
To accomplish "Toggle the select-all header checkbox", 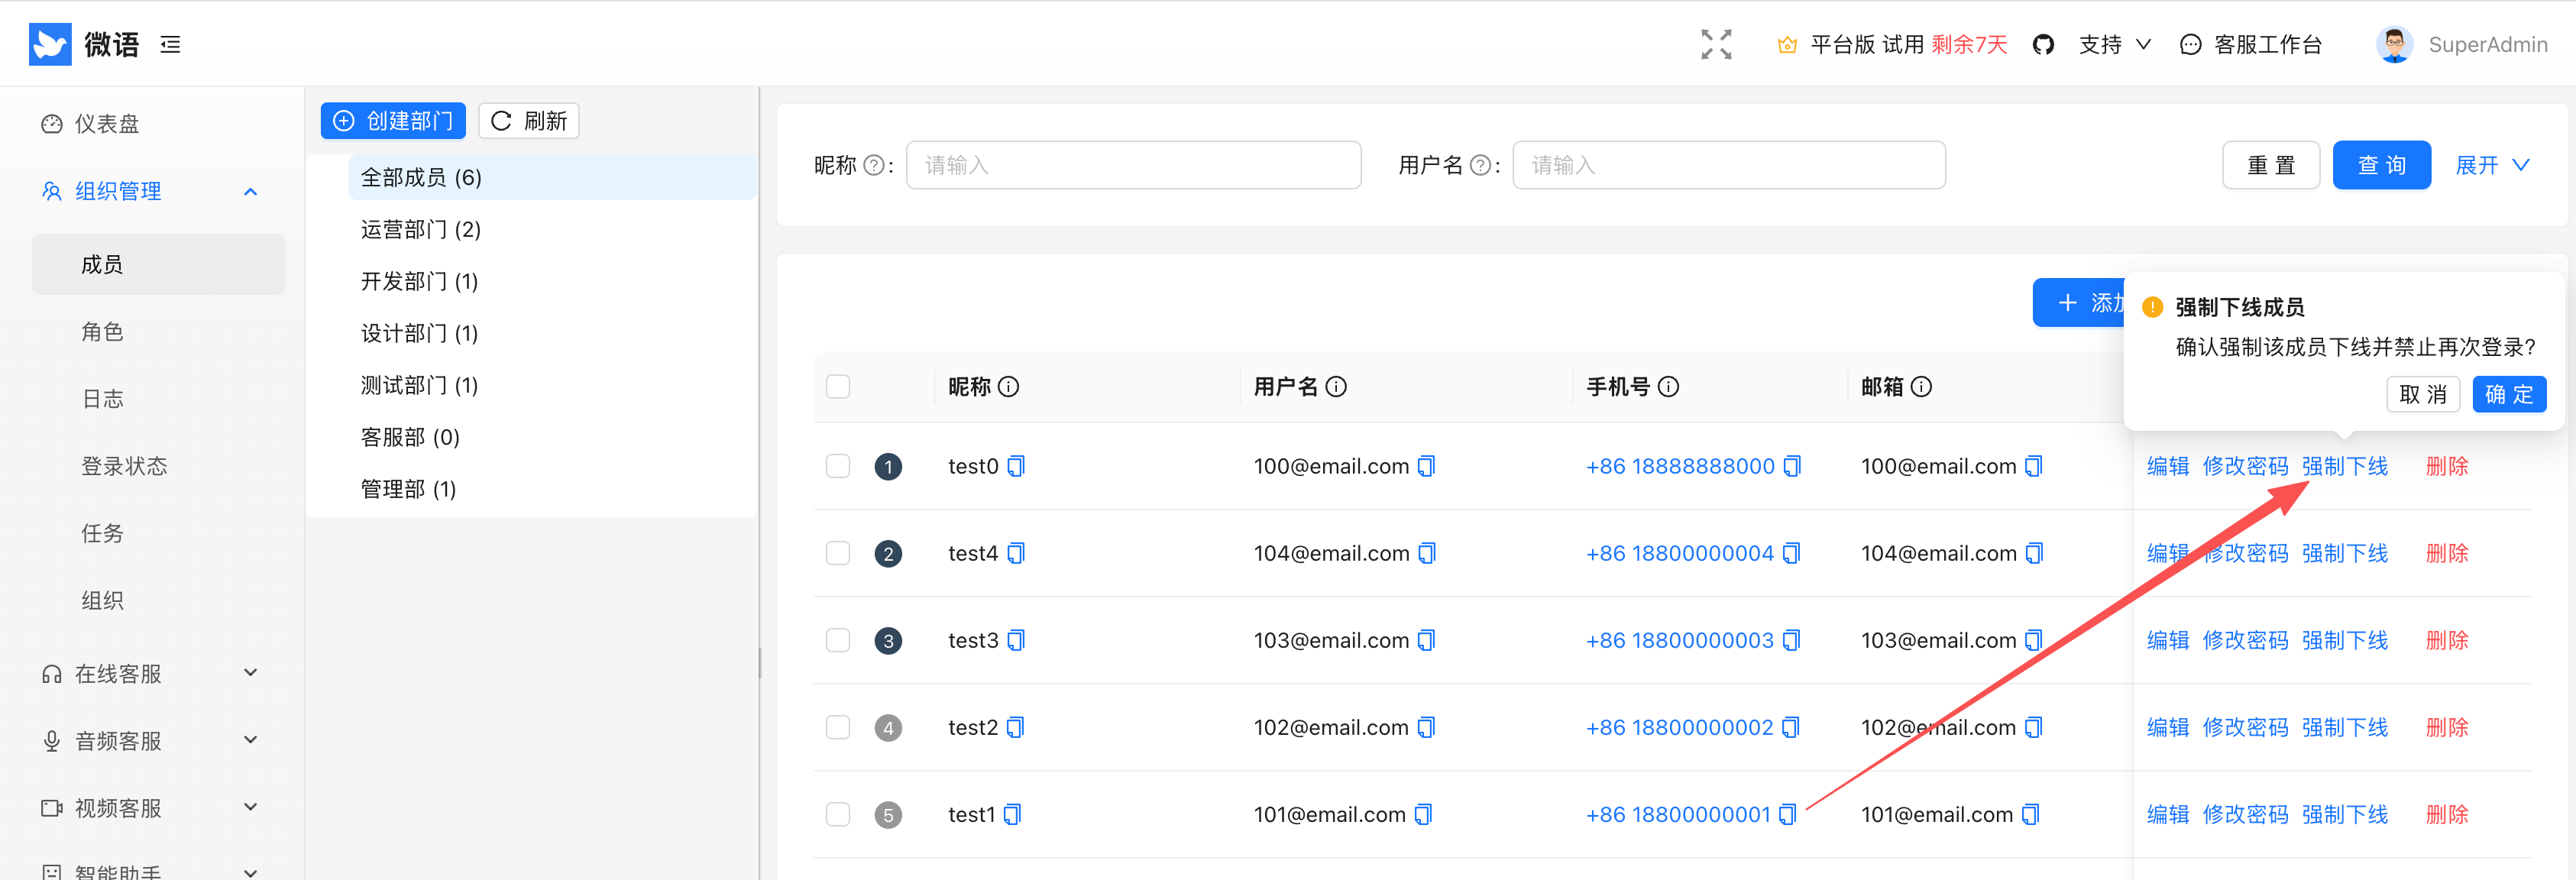I will coord(838,386).
